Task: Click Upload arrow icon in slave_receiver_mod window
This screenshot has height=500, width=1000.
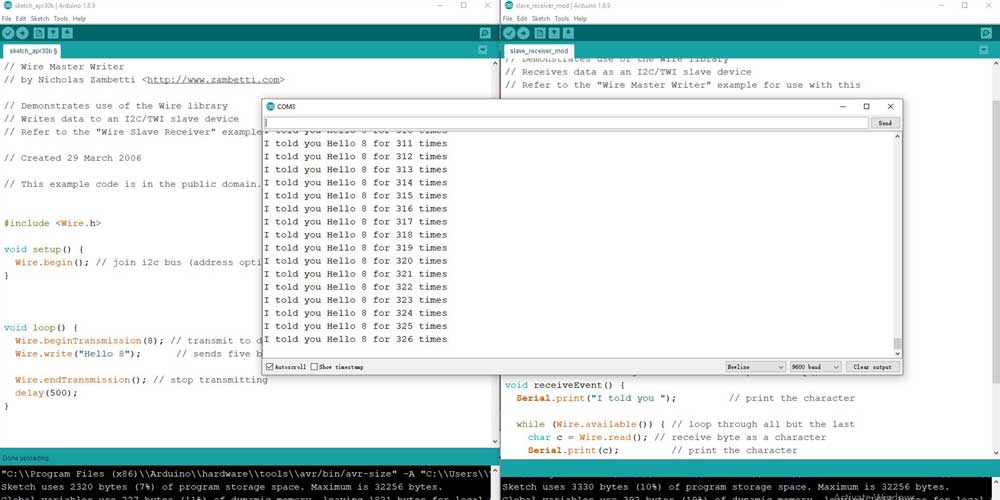Action: [x=524, y=33]
